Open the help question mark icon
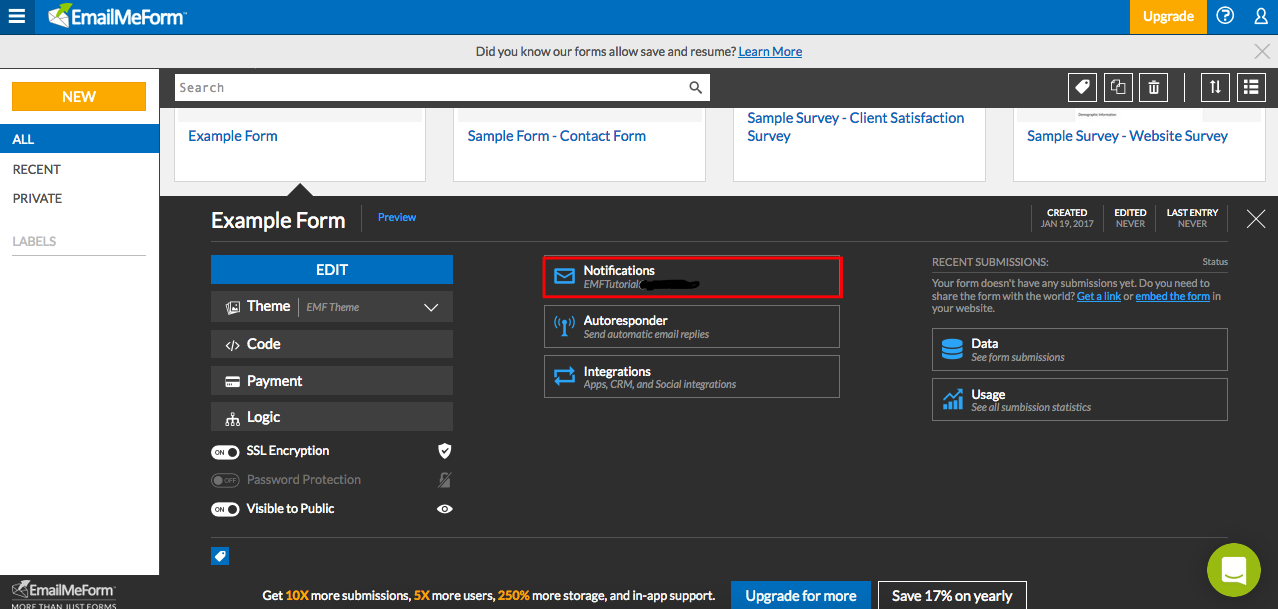 [1225, 16]
